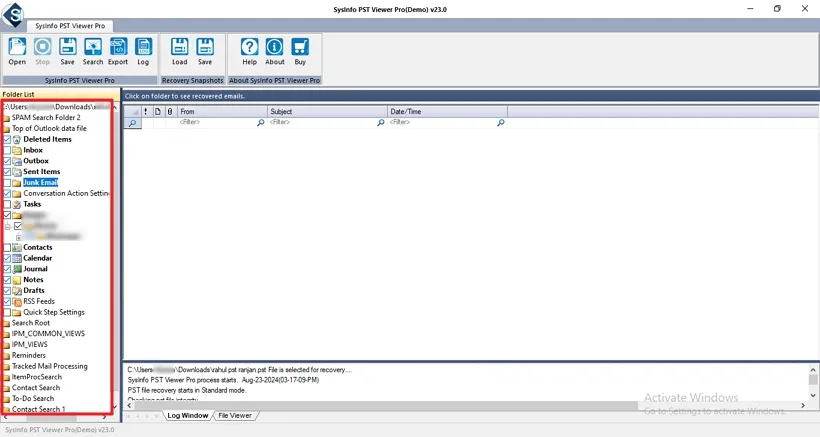Expand the nested blurred child folder

[18, 237]
